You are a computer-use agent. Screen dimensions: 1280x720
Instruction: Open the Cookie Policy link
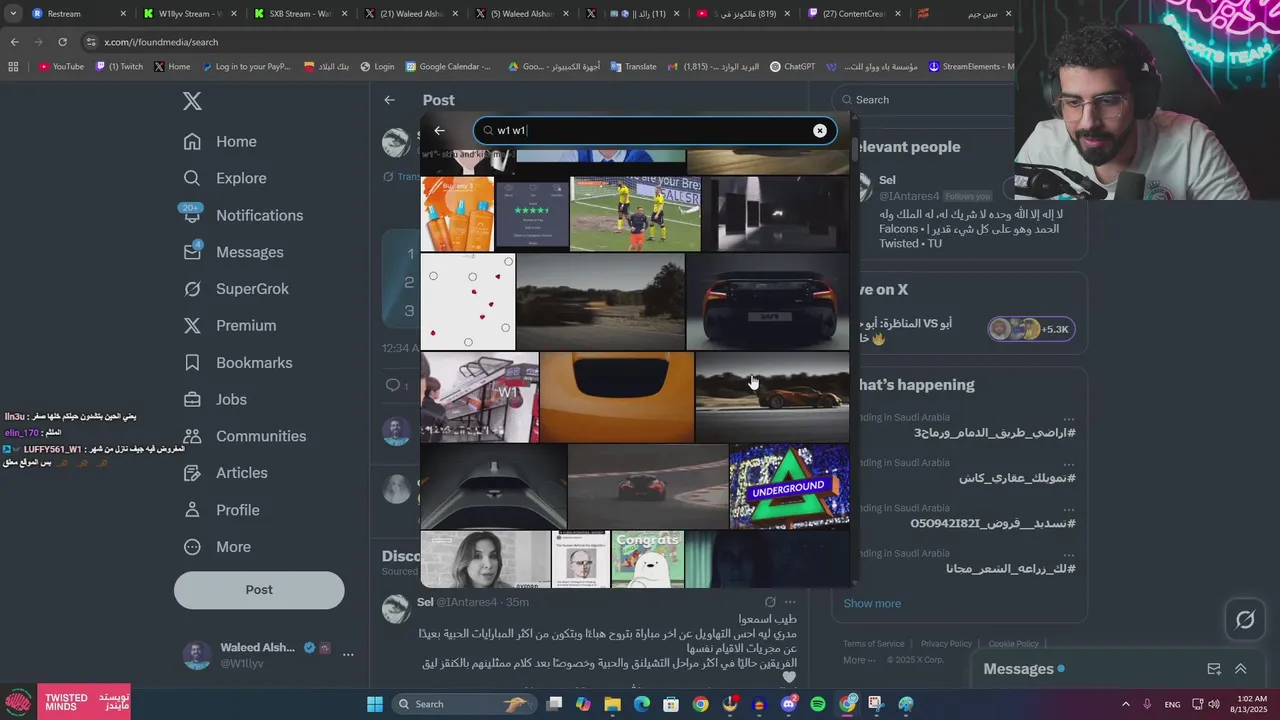[x=1013, y=644]
